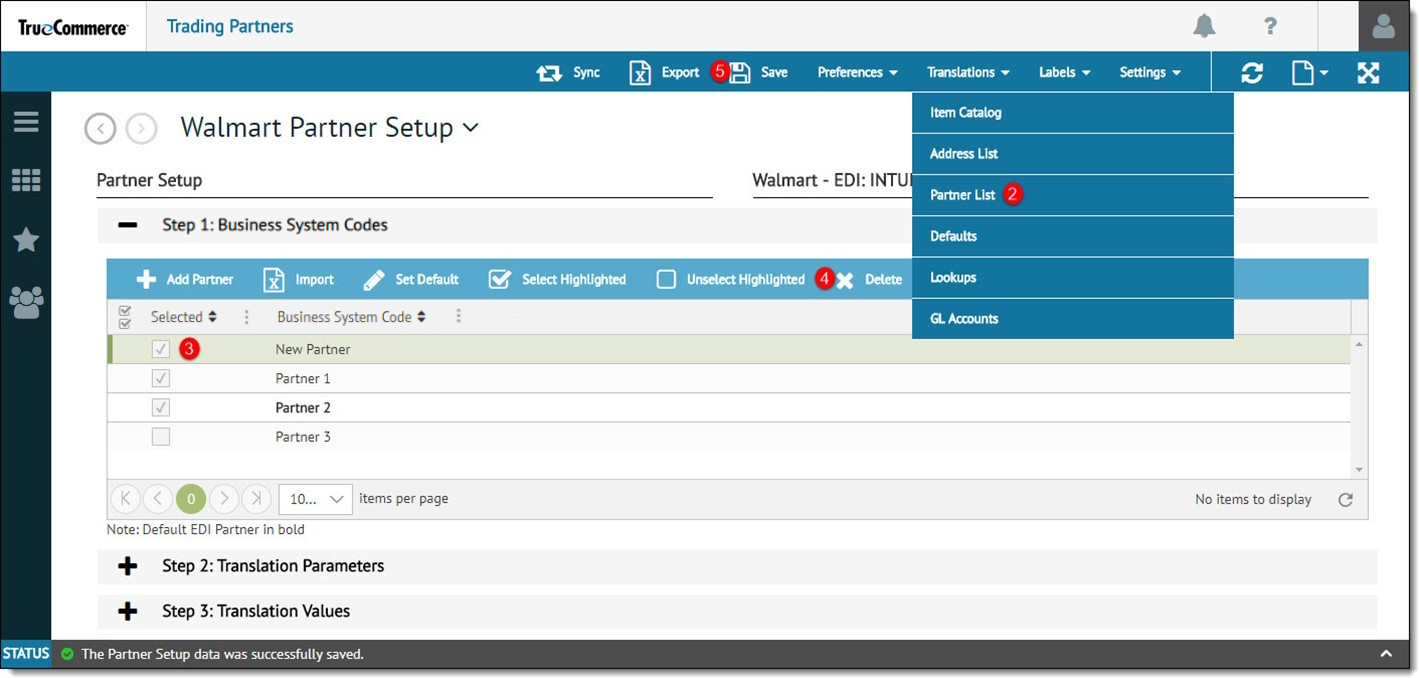
Task: Click the Save icon
Action: tap(740, 72)
